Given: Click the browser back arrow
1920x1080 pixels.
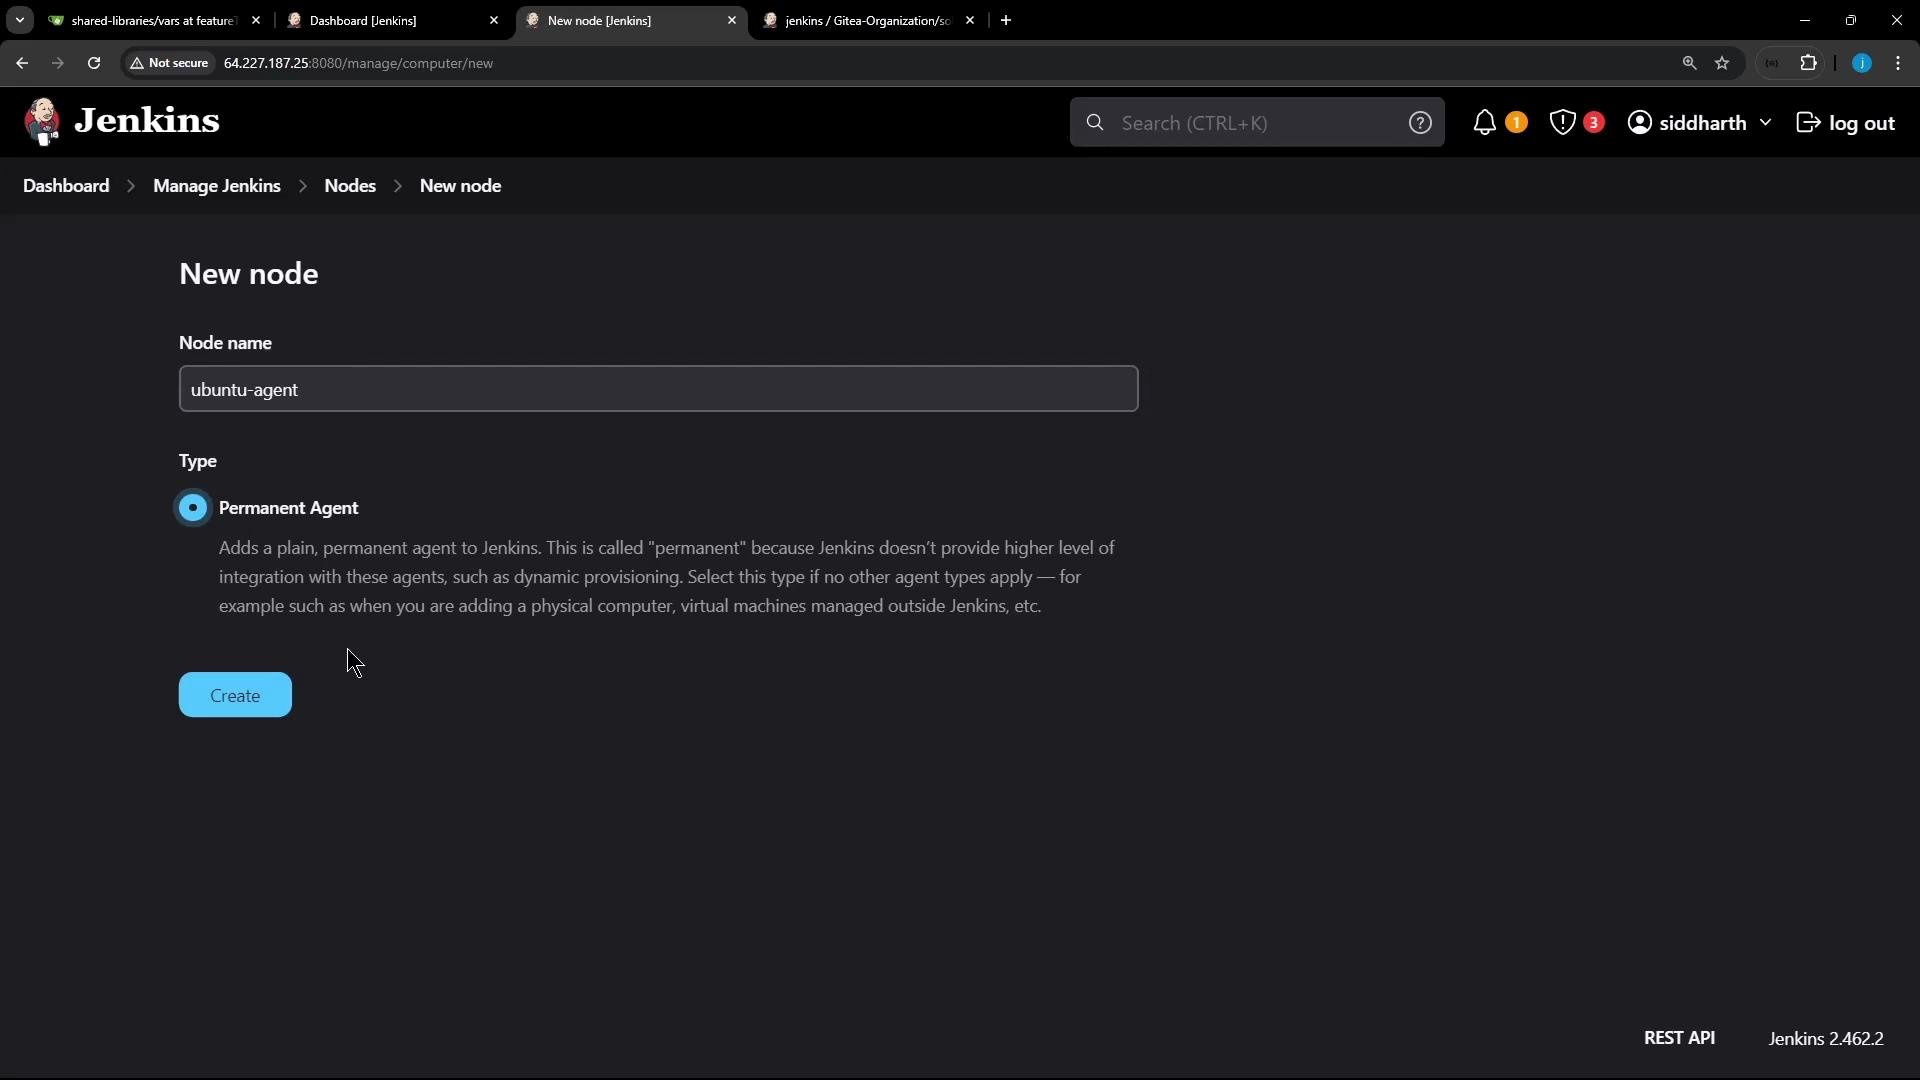Looking at the screenshot, I should tap(22, 63).
